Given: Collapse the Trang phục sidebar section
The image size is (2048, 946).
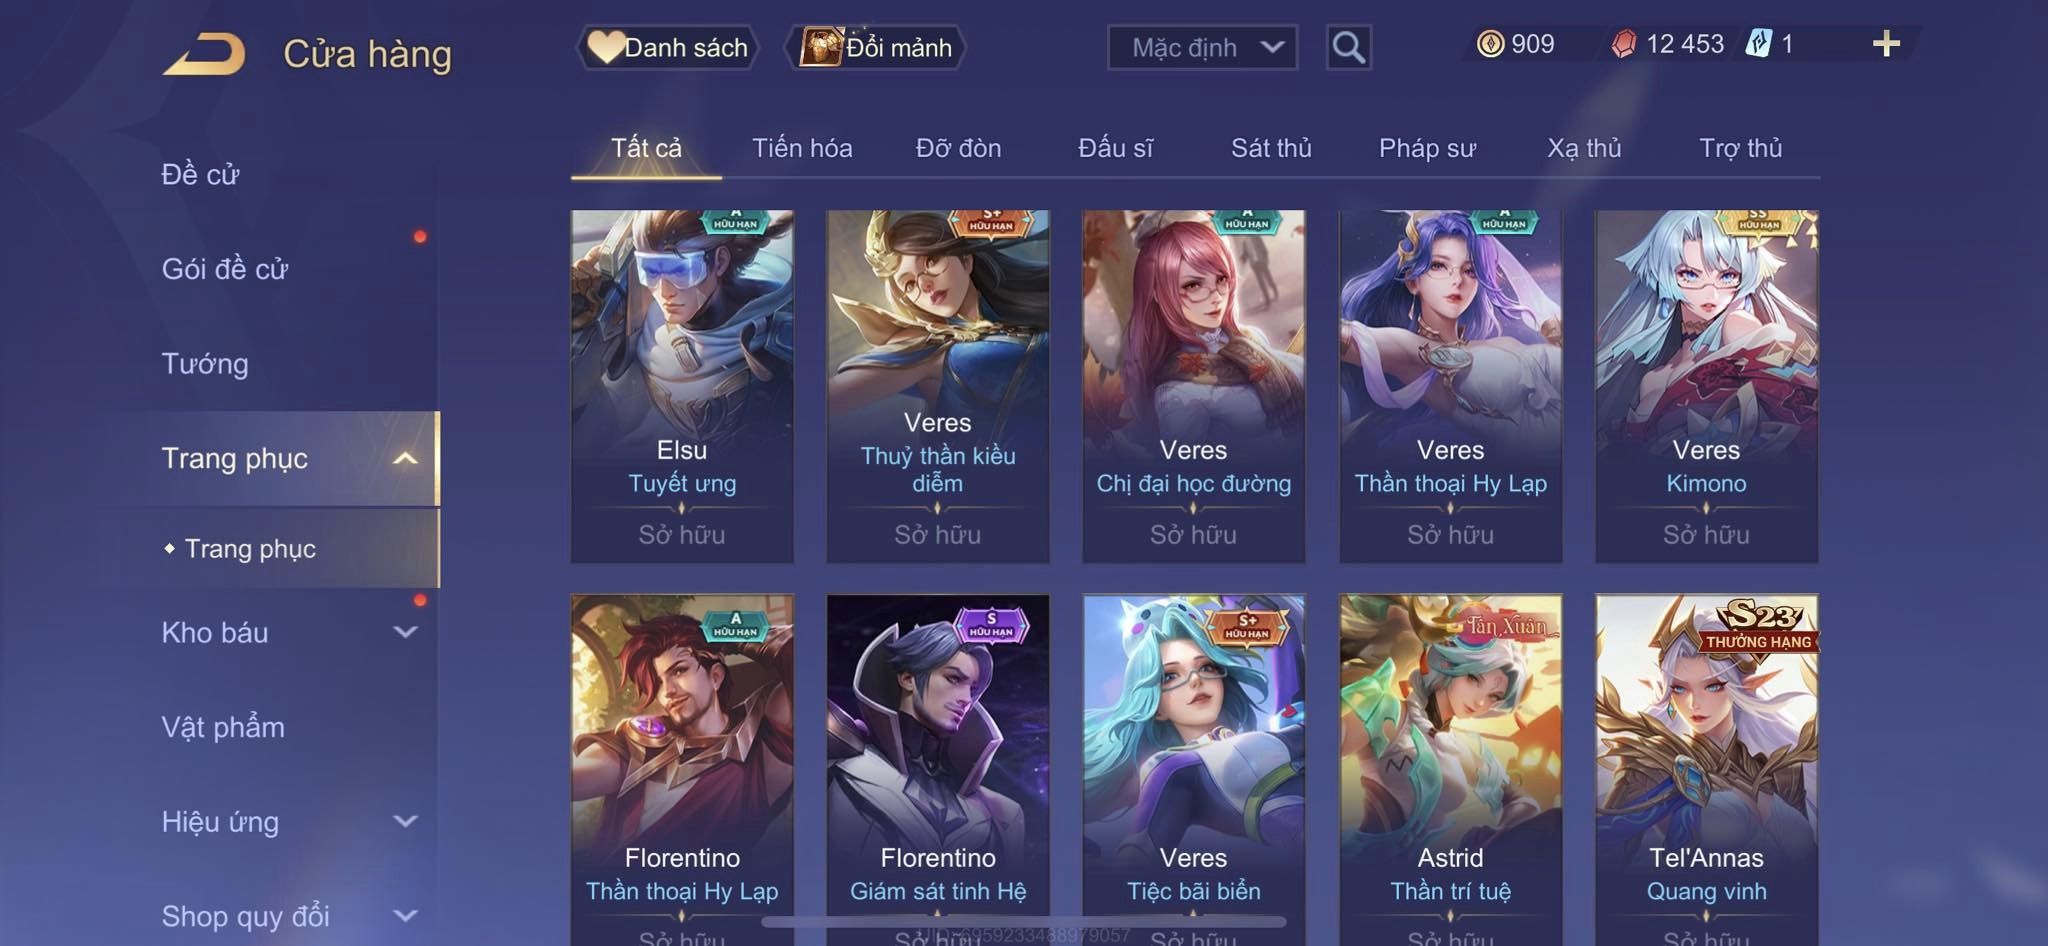Looking at the screenshot, I should pos(405,458).
